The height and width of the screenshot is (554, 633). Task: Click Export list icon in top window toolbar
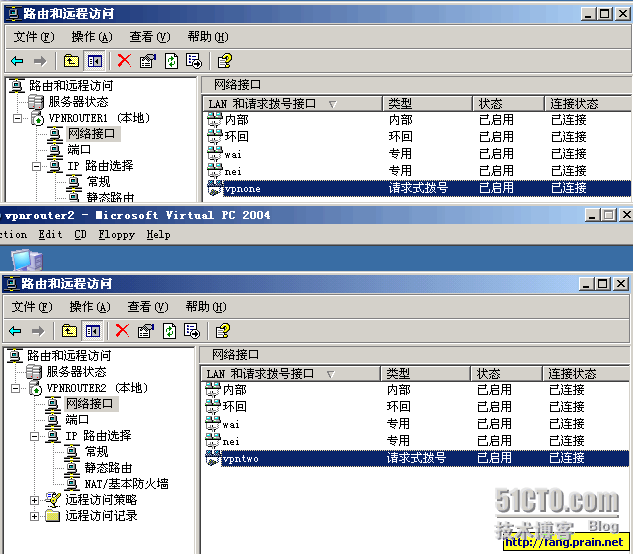click(x=194, y=61)
